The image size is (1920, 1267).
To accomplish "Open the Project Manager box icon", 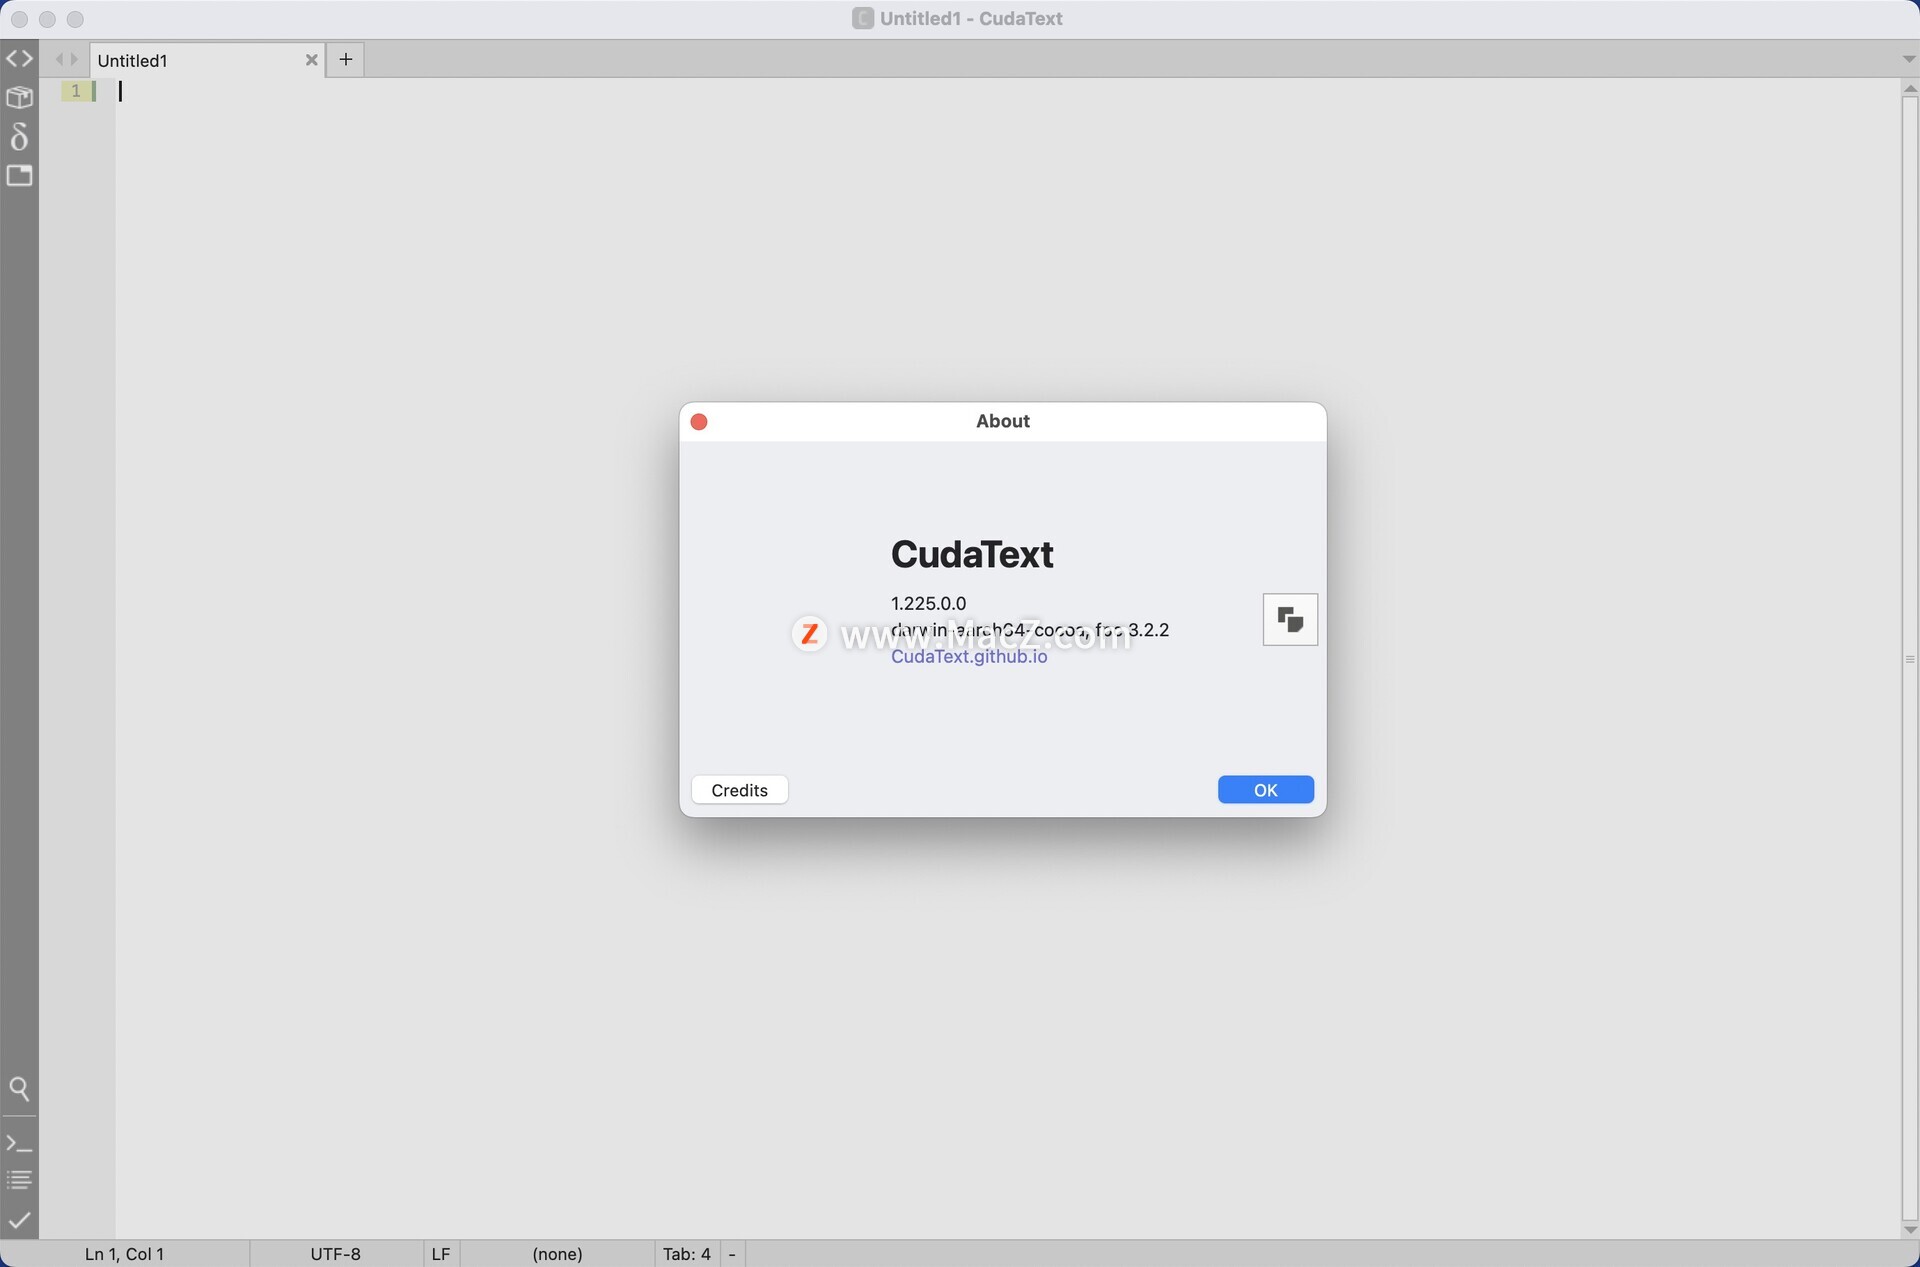I will 19,97.
